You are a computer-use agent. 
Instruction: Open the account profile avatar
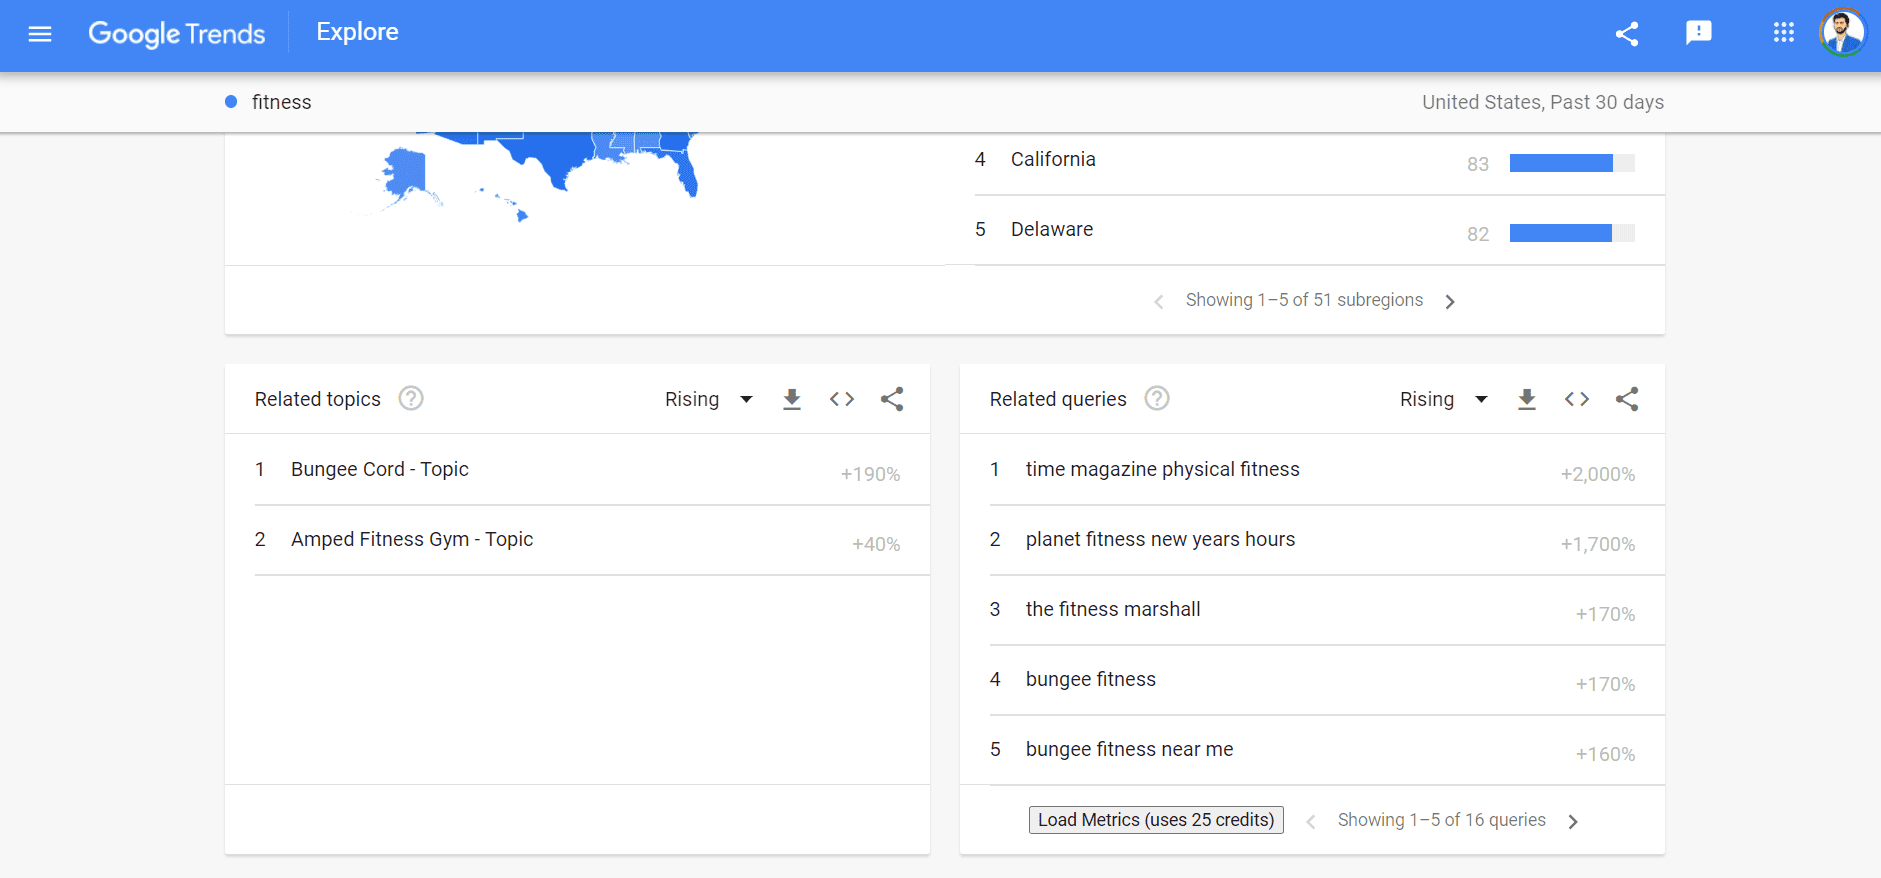[1842, 33]
